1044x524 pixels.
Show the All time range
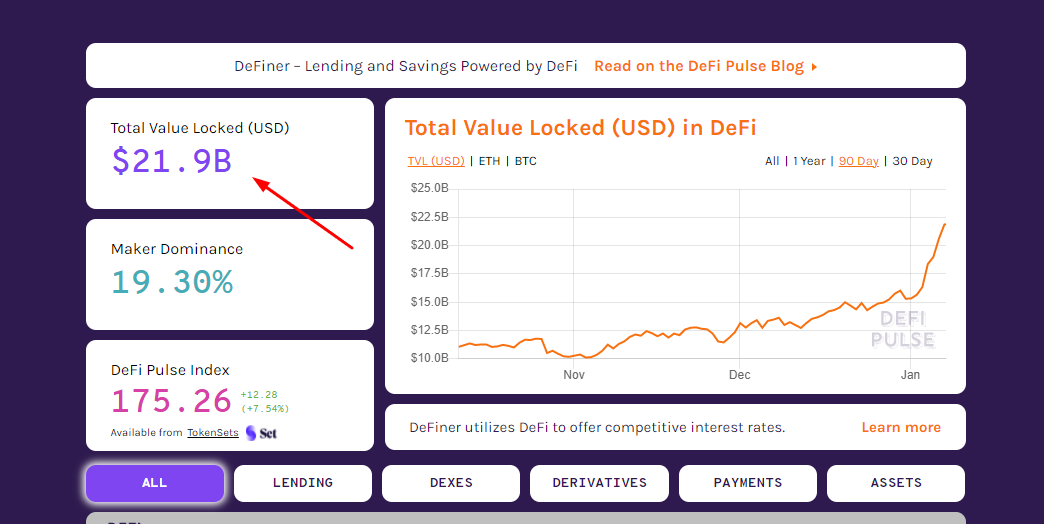coord(772,161)
